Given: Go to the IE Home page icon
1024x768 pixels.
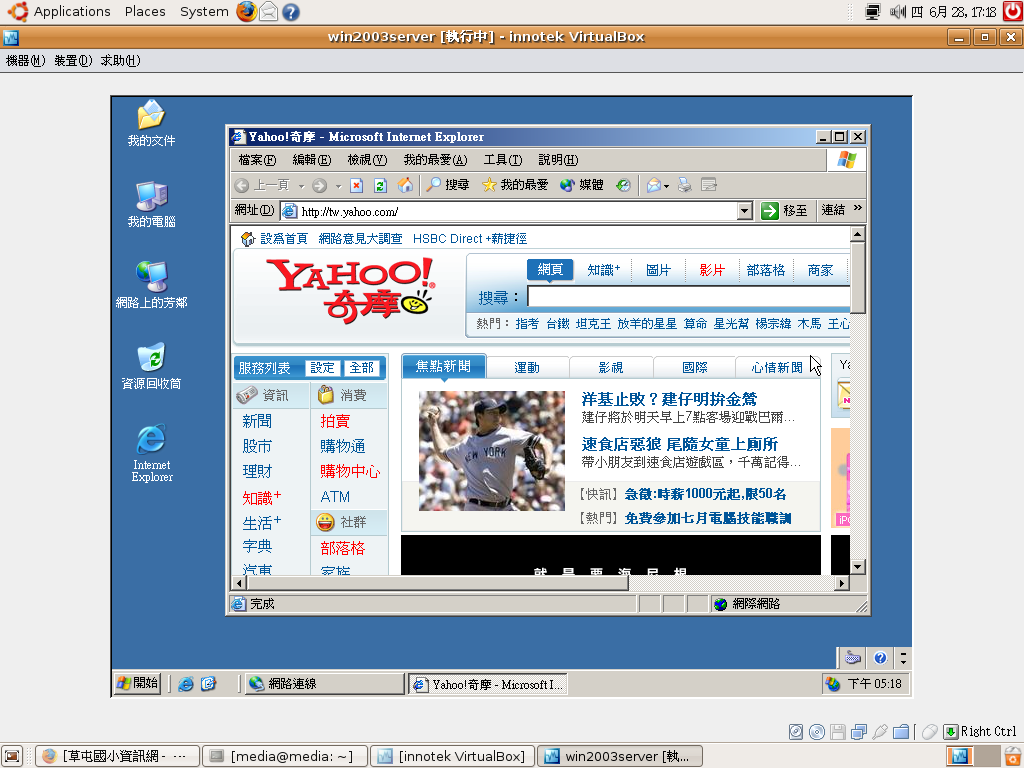Looking at the screenshot, I should click(x=405, y=185).
